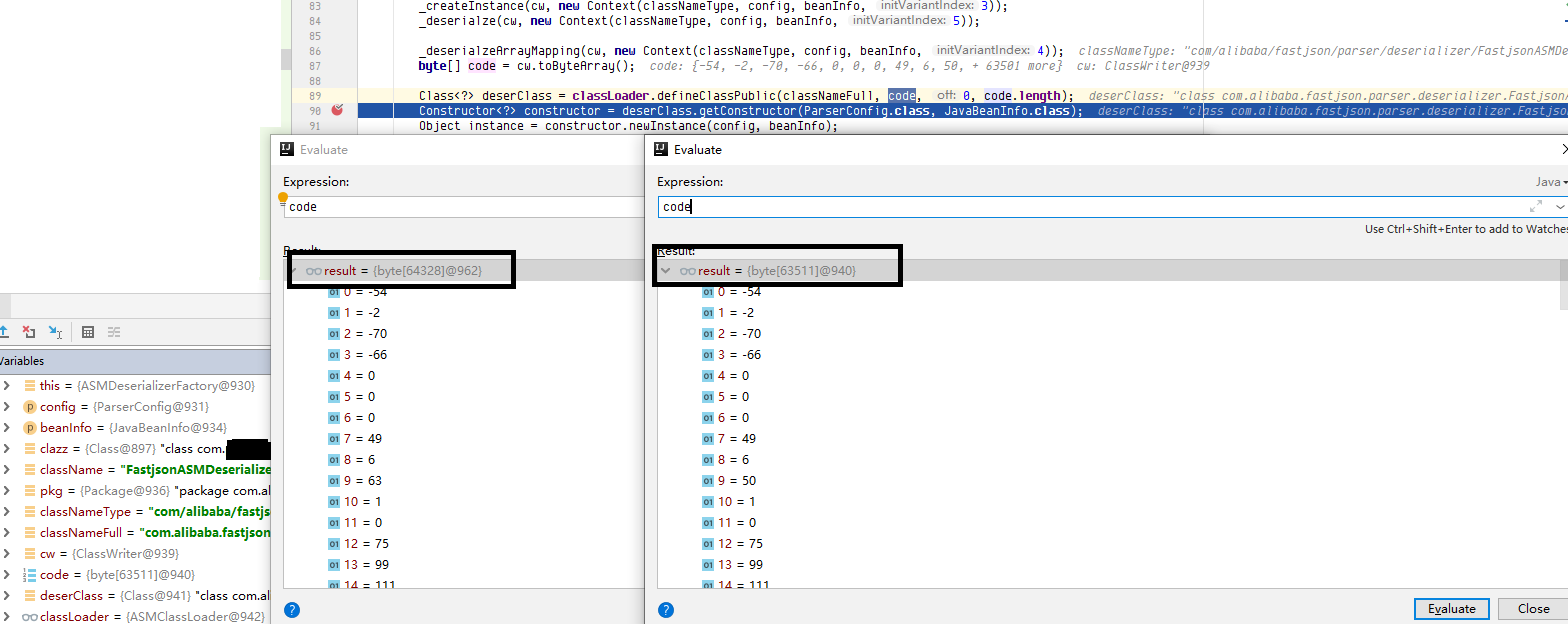1568x624 pixels.
Task: Click the Close button in Evaluate dialog
Action: 1533,609
